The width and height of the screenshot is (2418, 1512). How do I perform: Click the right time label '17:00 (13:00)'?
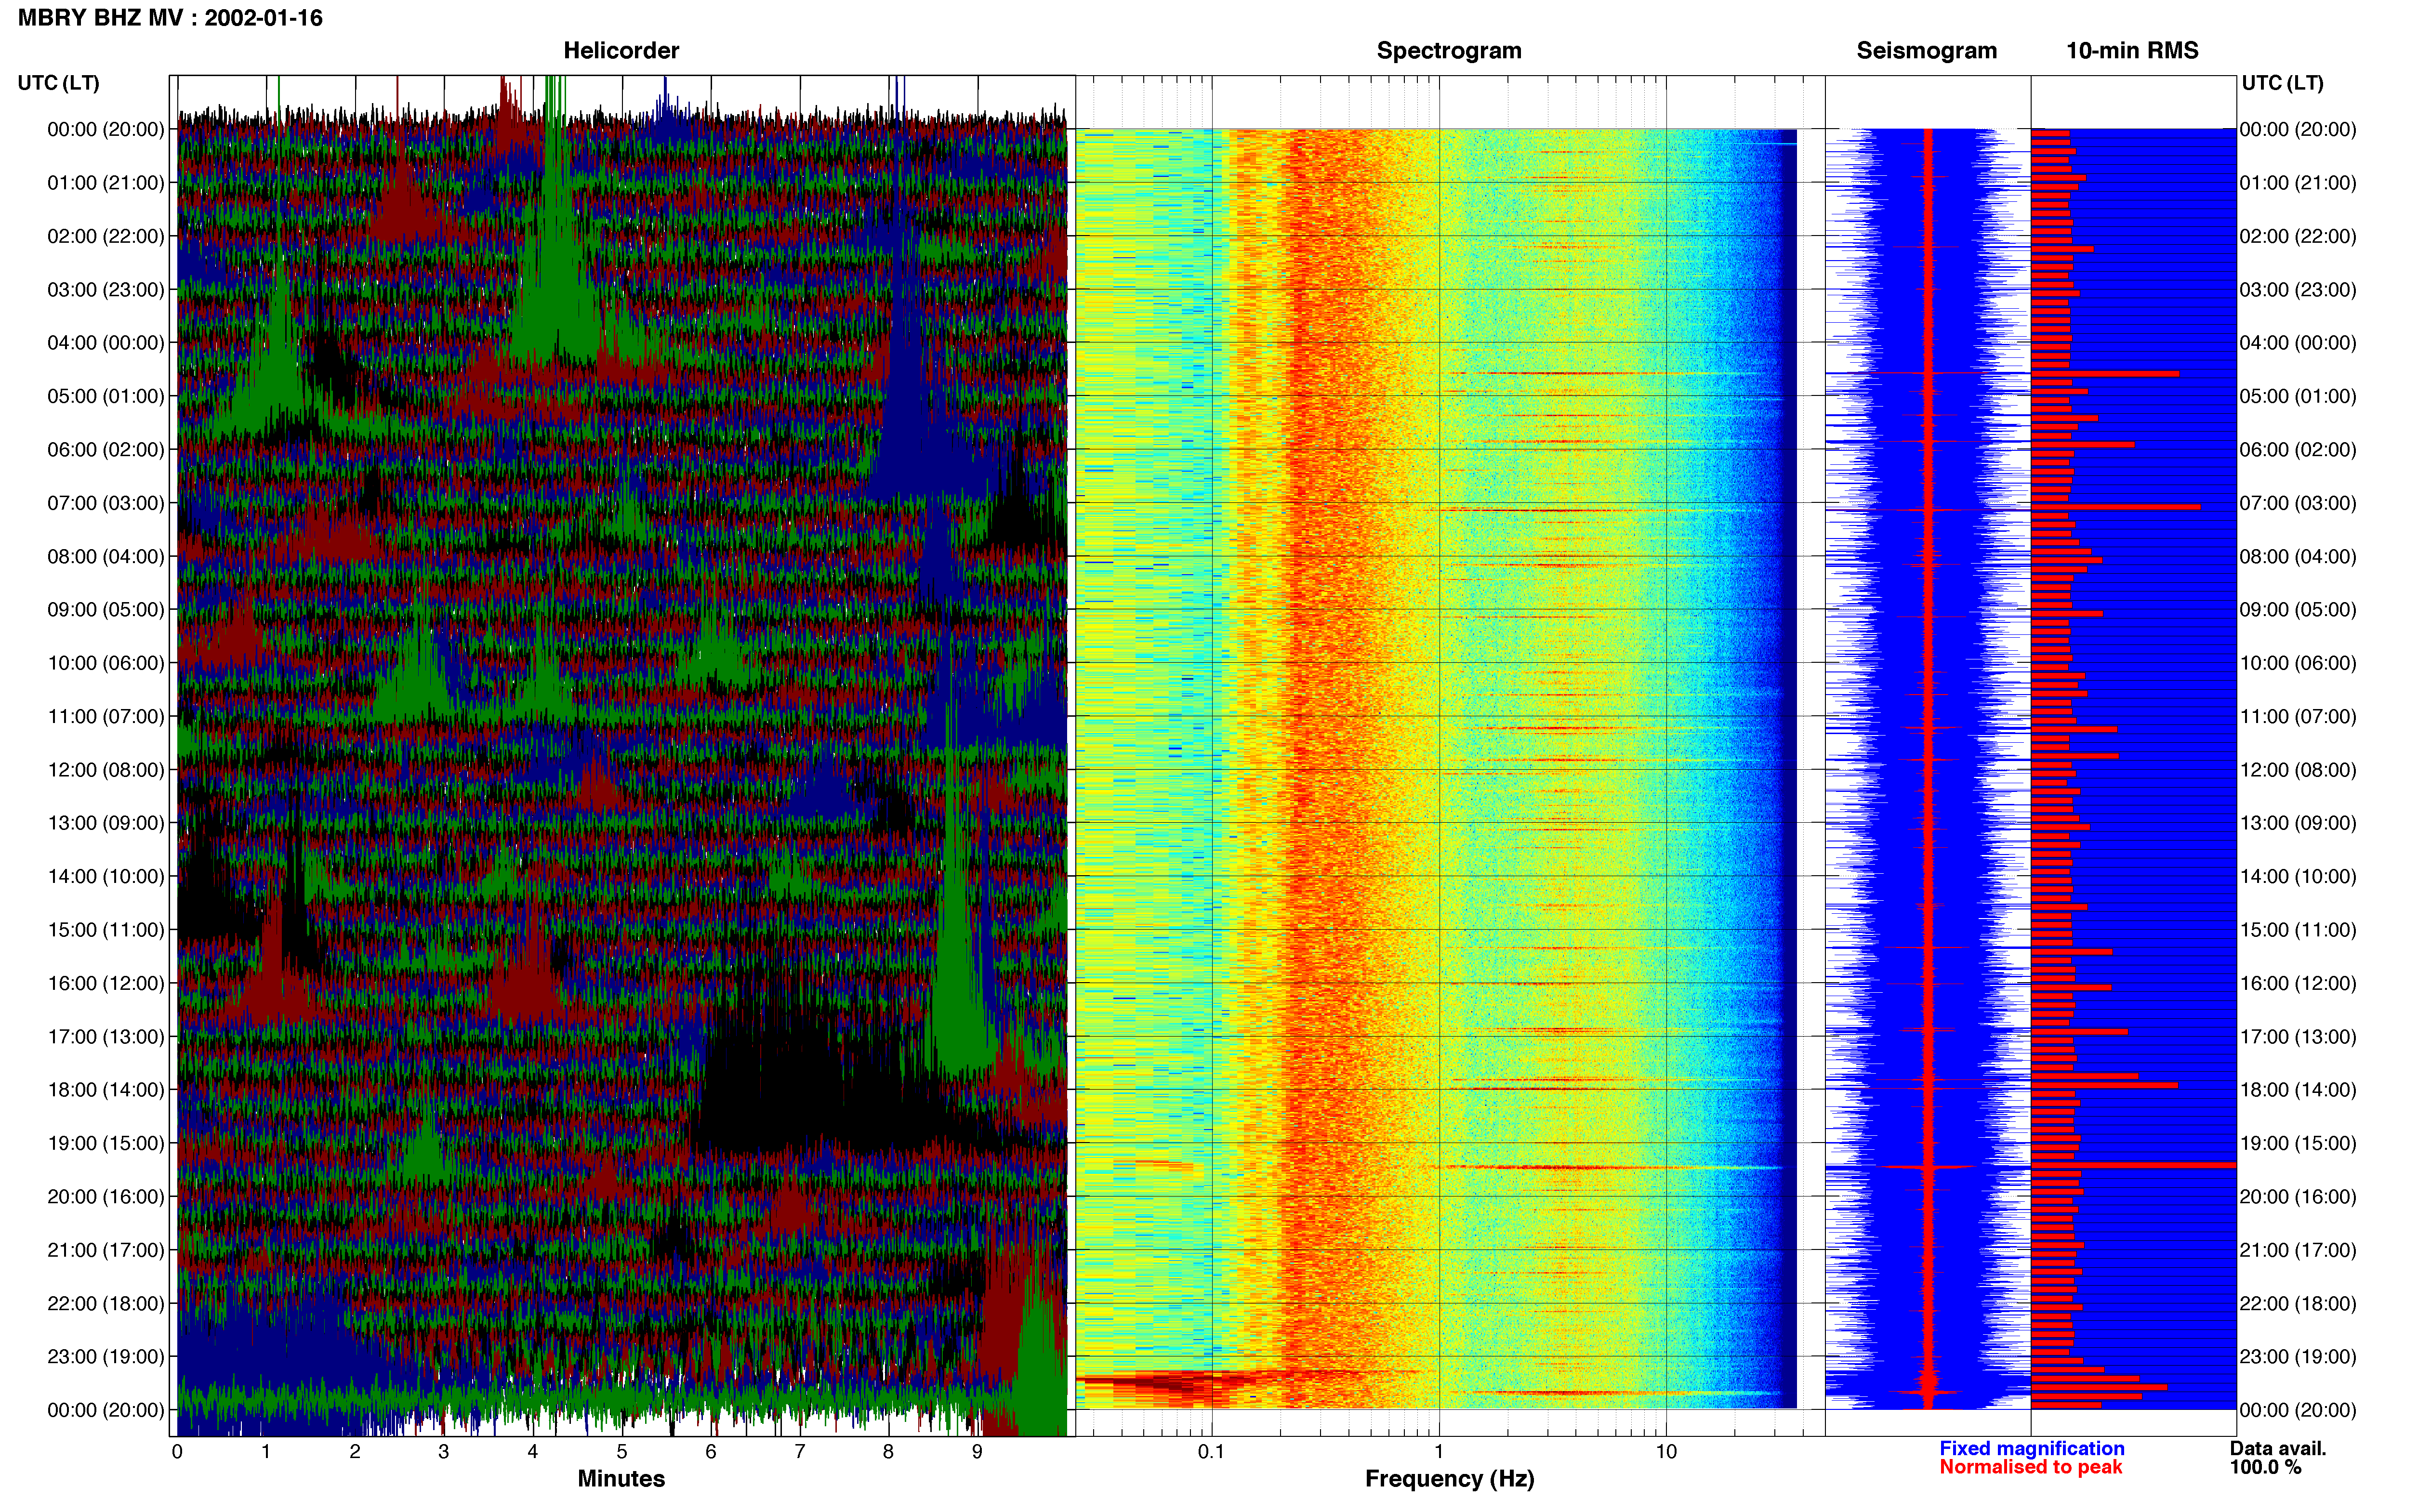pyautogui.click(x=2298, y=1037)
